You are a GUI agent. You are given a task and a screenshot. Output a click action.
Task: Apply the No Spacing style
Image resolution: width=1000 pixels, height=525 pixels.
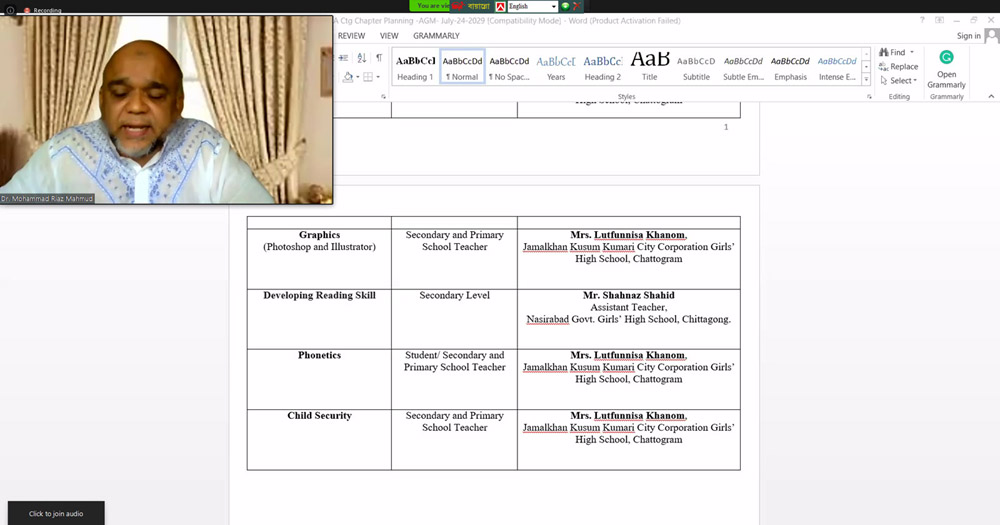(x=509, y=67)
